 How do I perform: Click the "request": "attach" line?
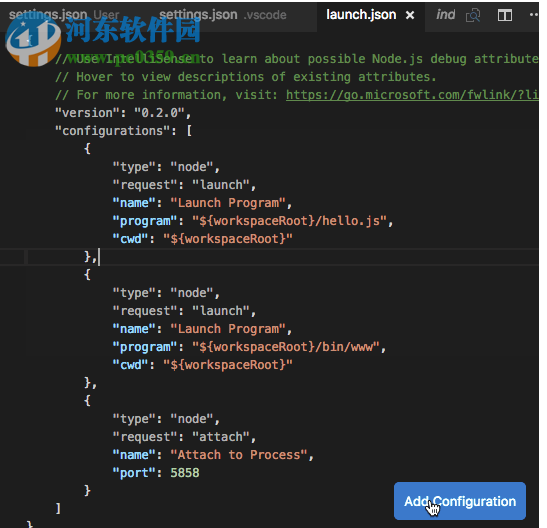[184, 437]
